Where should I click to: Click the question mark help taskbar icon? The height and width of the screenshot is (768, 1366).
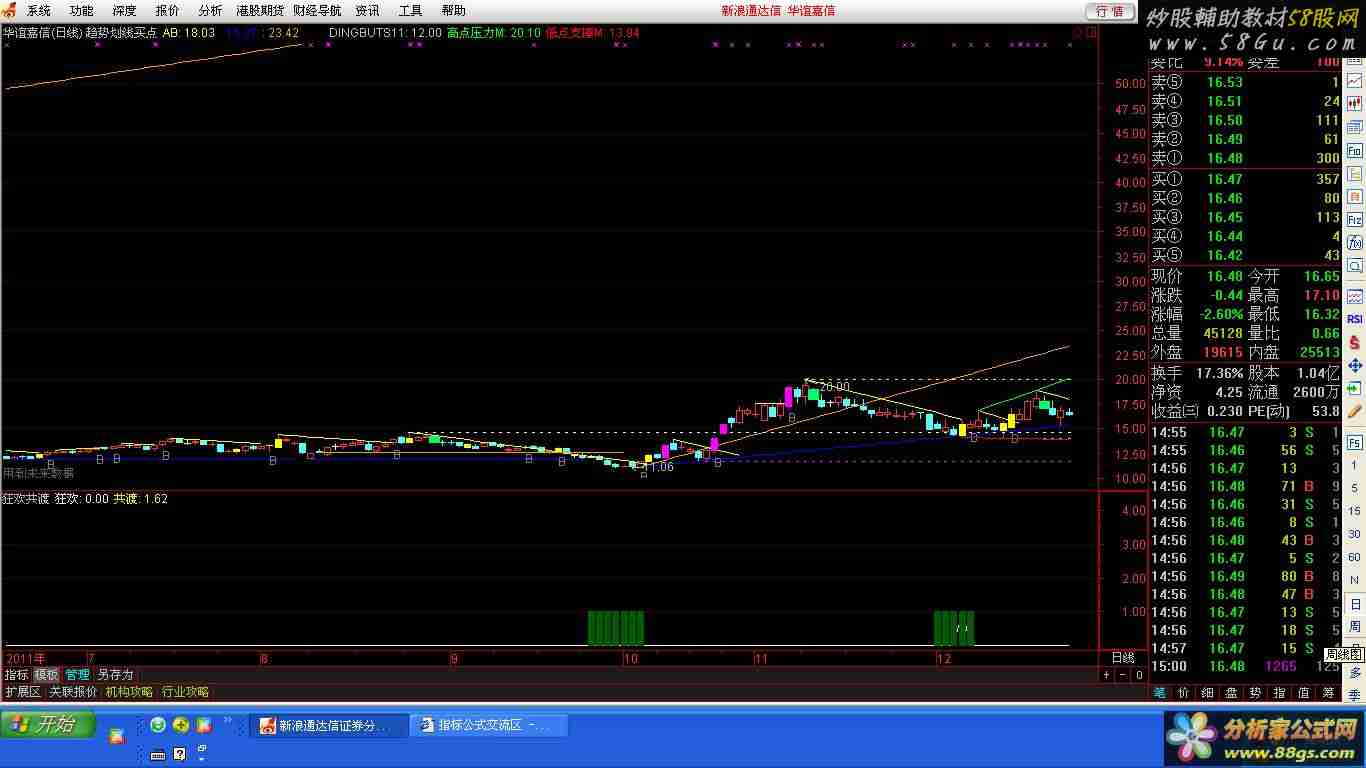180,754
